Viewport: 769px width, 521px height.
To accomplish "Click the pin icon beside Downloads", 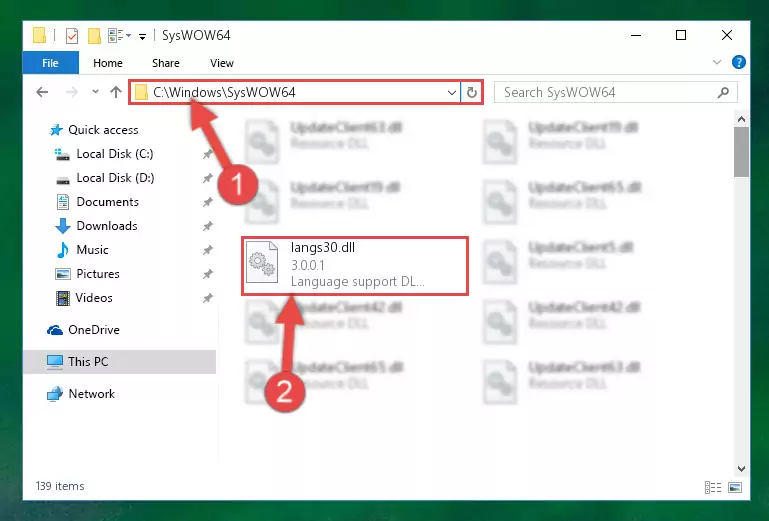I will click(x=207, y=226).
